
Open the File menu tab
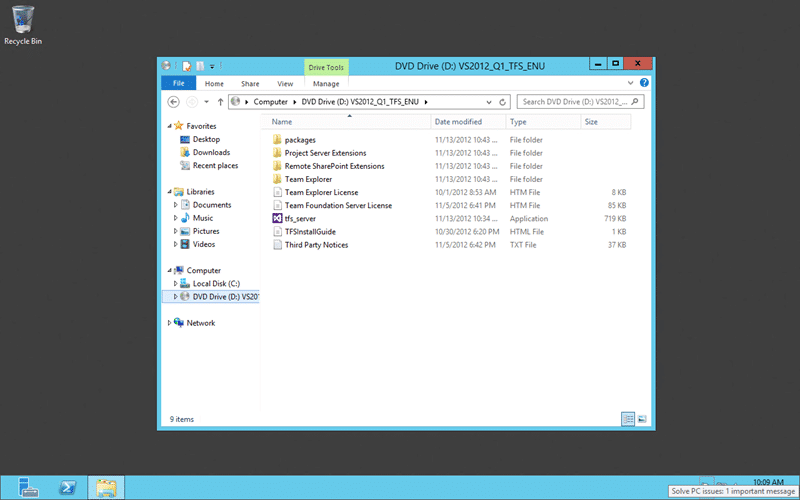point(179,84)
